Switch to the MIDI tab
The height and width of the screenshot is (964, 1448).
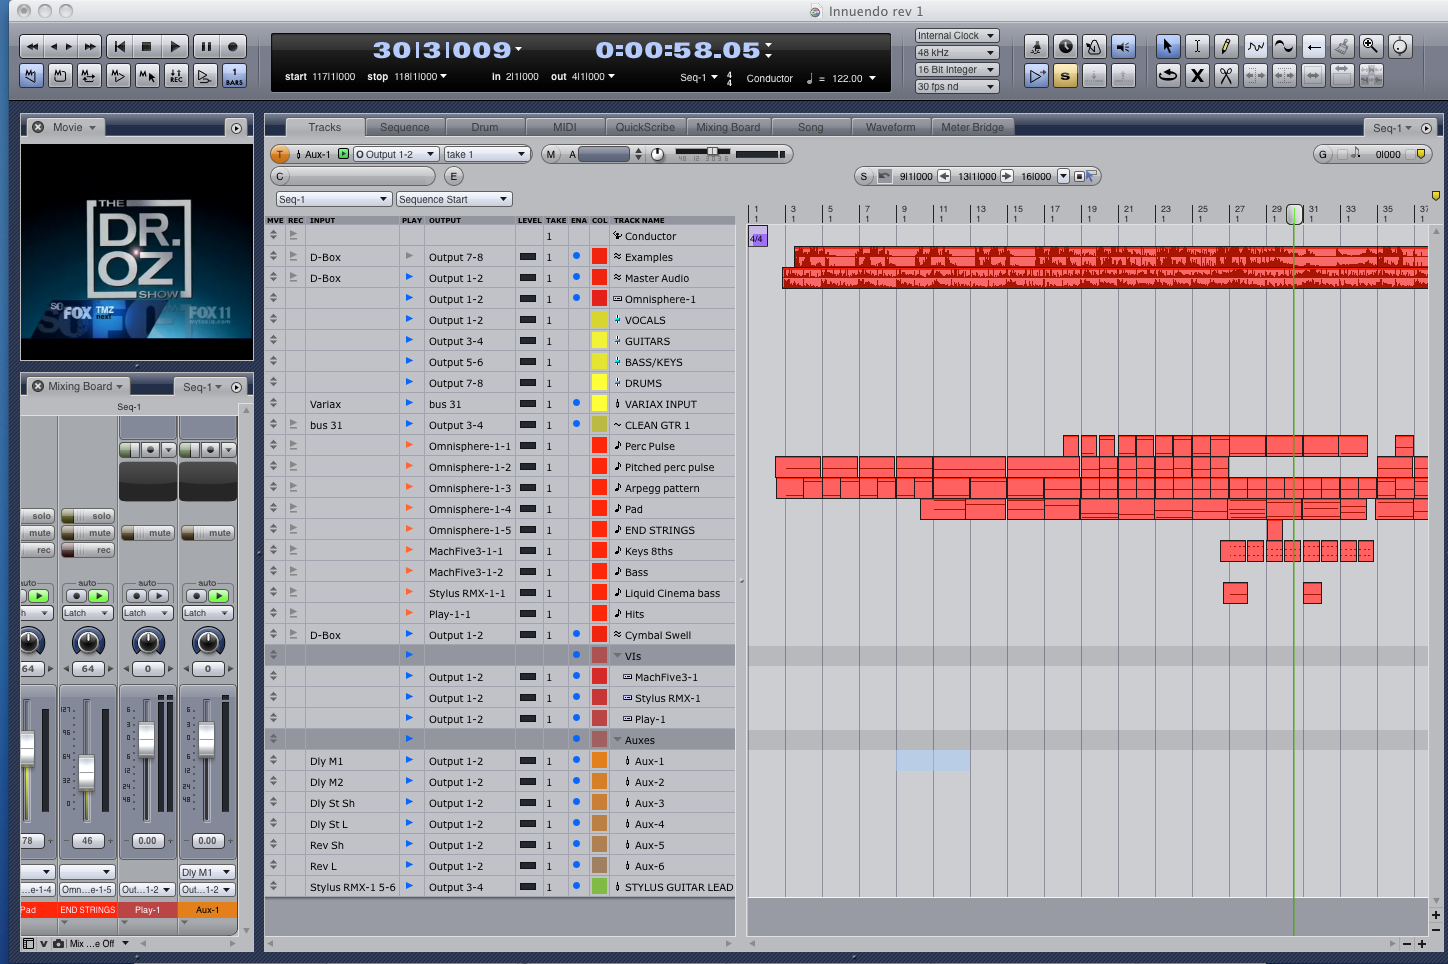pos(565,127)
